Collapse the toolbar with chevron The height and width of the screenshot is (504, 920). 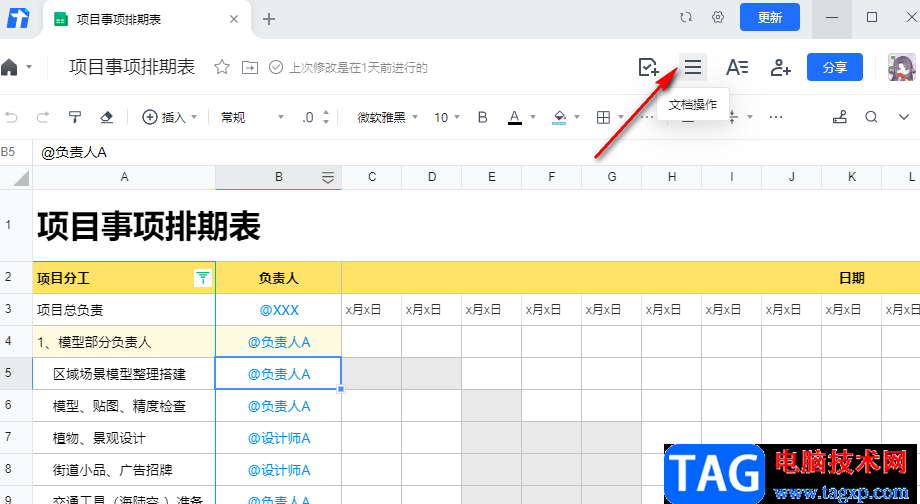(x=904, y=117)
